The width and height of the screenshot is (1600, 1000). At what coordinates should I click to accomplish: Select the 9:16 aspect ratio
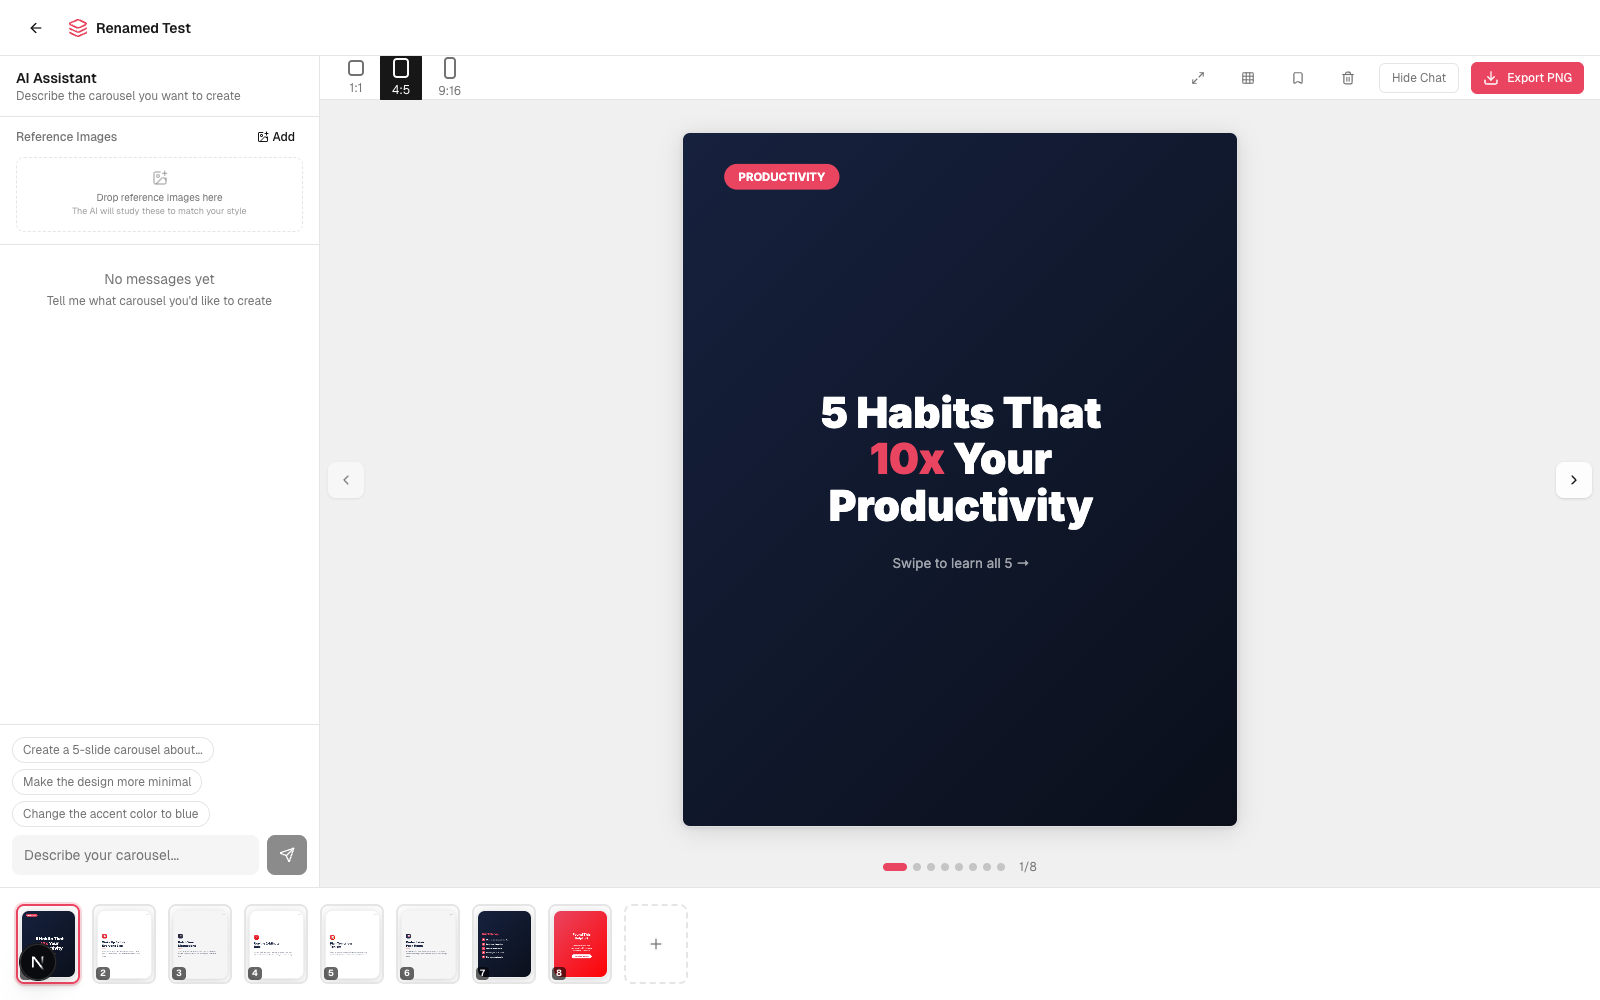pos(450,77)
